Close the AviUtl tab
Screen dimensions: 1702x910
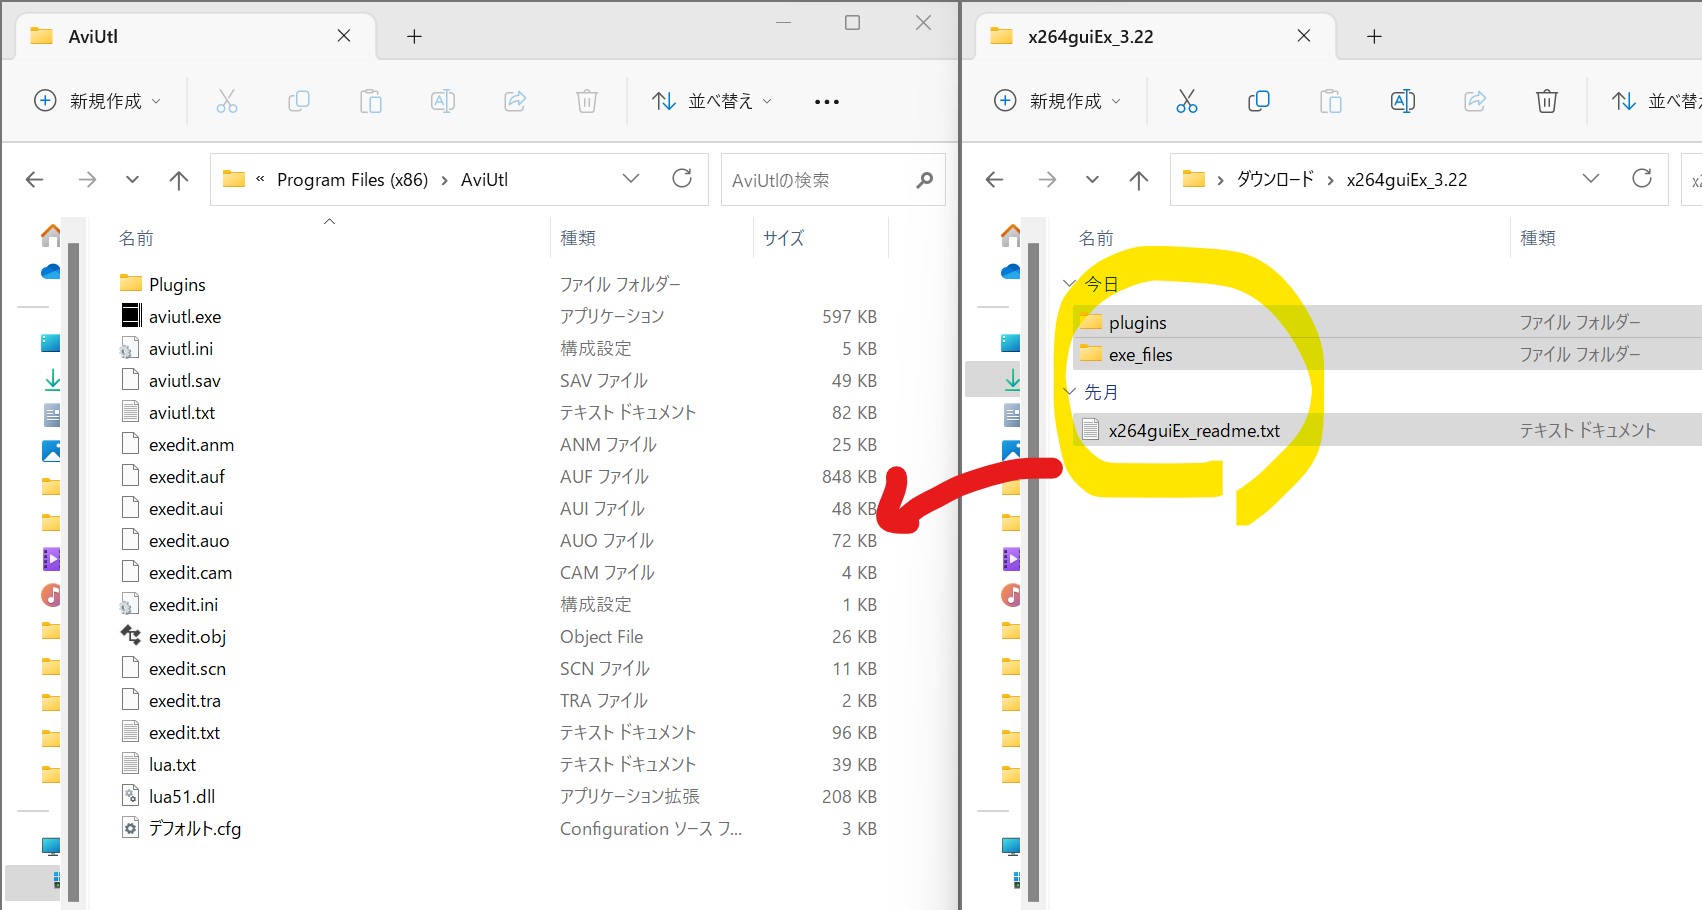344,36
